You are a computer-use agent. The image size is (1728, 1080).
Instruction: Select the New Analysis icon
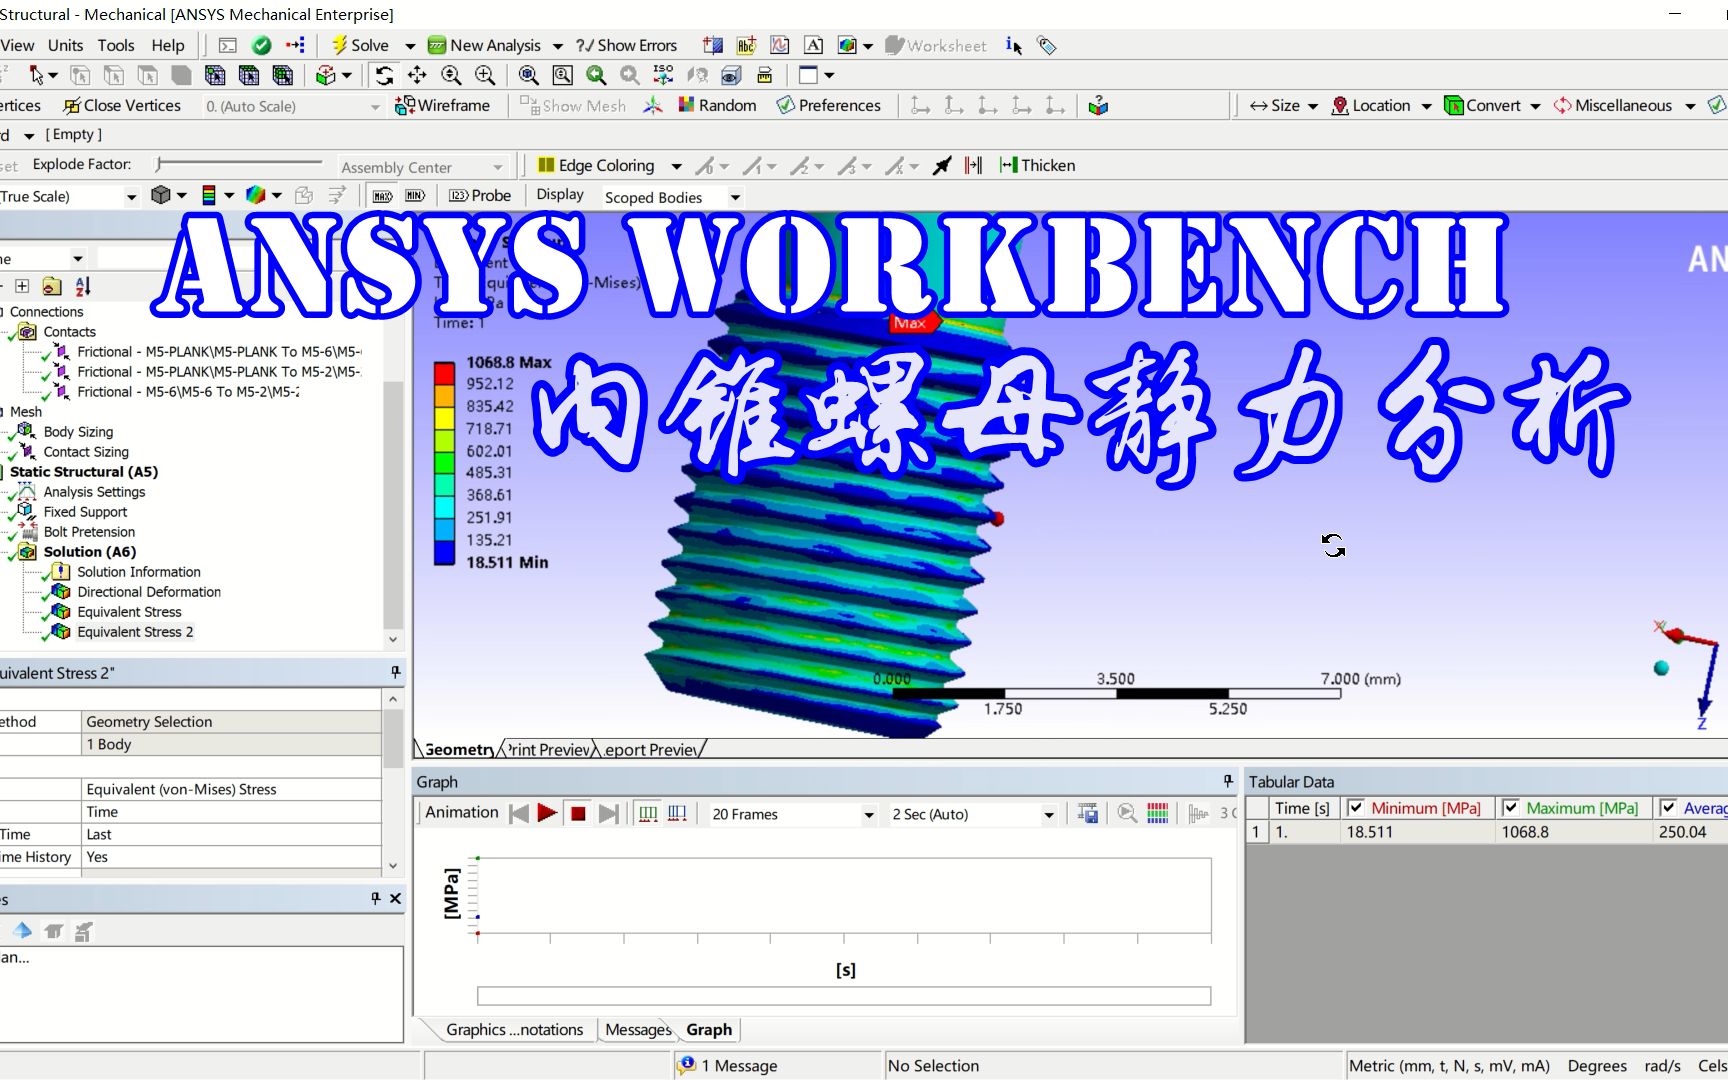[437, 45]
